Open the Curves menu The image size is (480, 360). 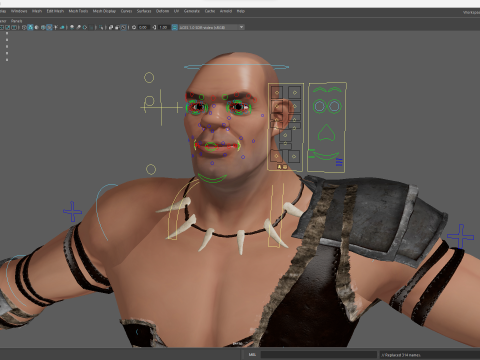pos(126,11)
